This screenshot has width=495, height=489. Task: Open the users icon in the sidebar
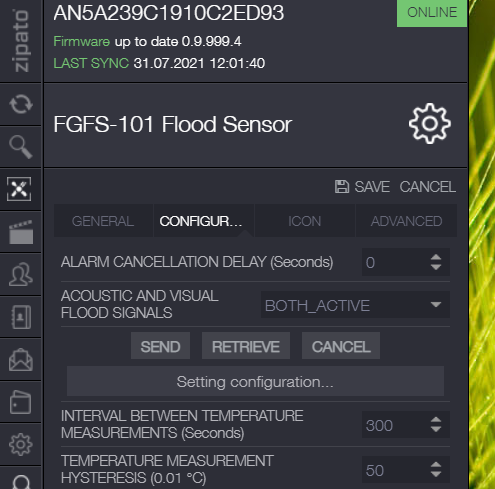point(21,274)
